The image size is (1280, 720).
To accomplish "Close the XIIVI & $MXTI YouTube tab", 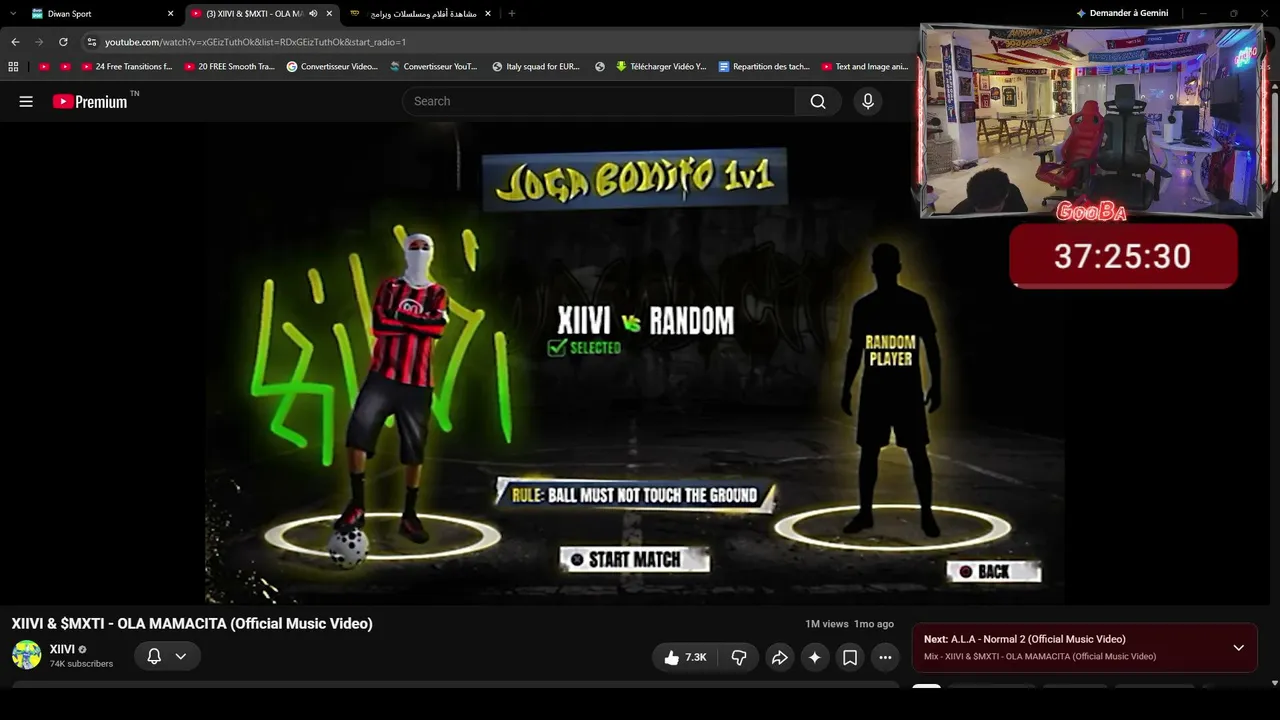I will (x=329, y=13).
